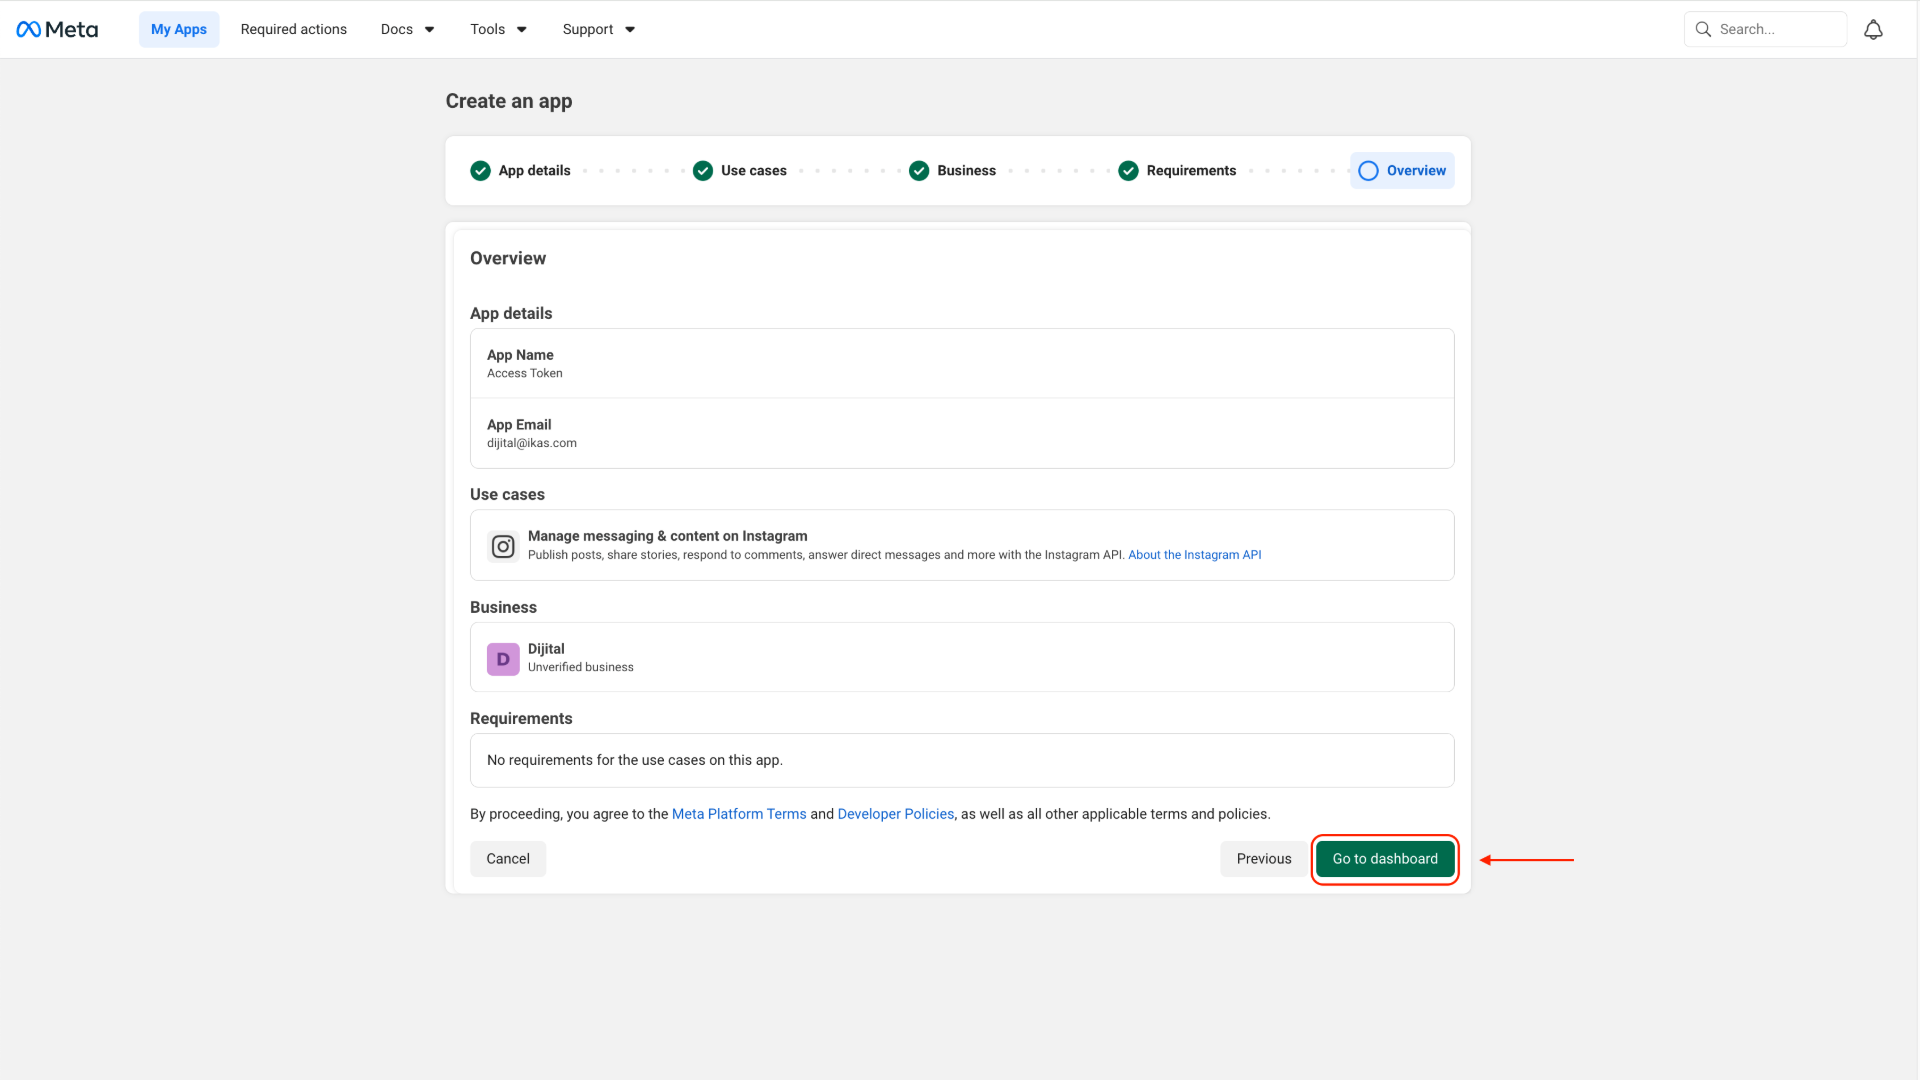Screen dimensions: 1920x1080
Task: Click the App Name value Access Token
Action: click(x=525, y=373)
